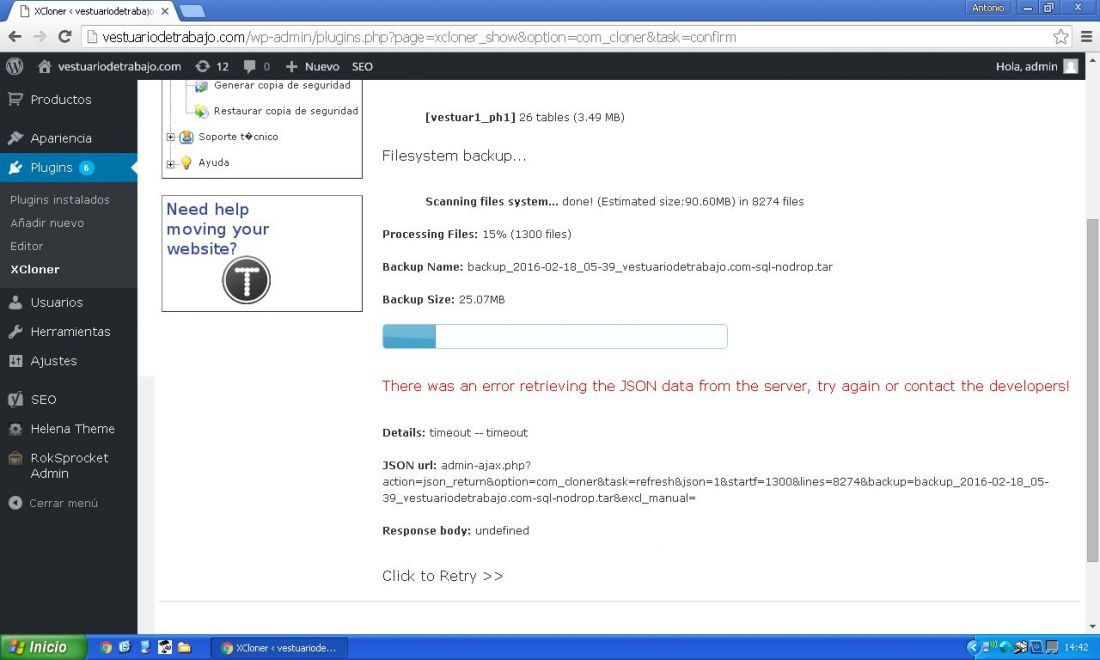Open the Restaurar copia de seguridad link

(286, 111)
